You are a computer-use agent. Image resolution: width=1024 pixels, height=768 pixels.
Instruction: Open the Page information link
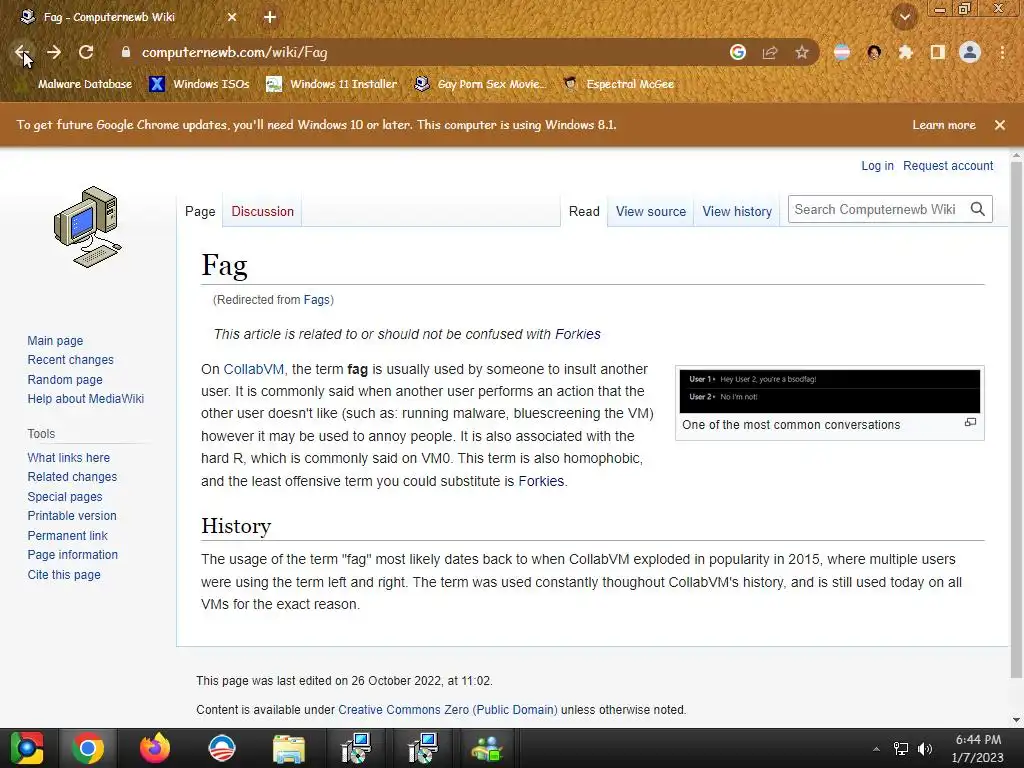click(72, 555)
